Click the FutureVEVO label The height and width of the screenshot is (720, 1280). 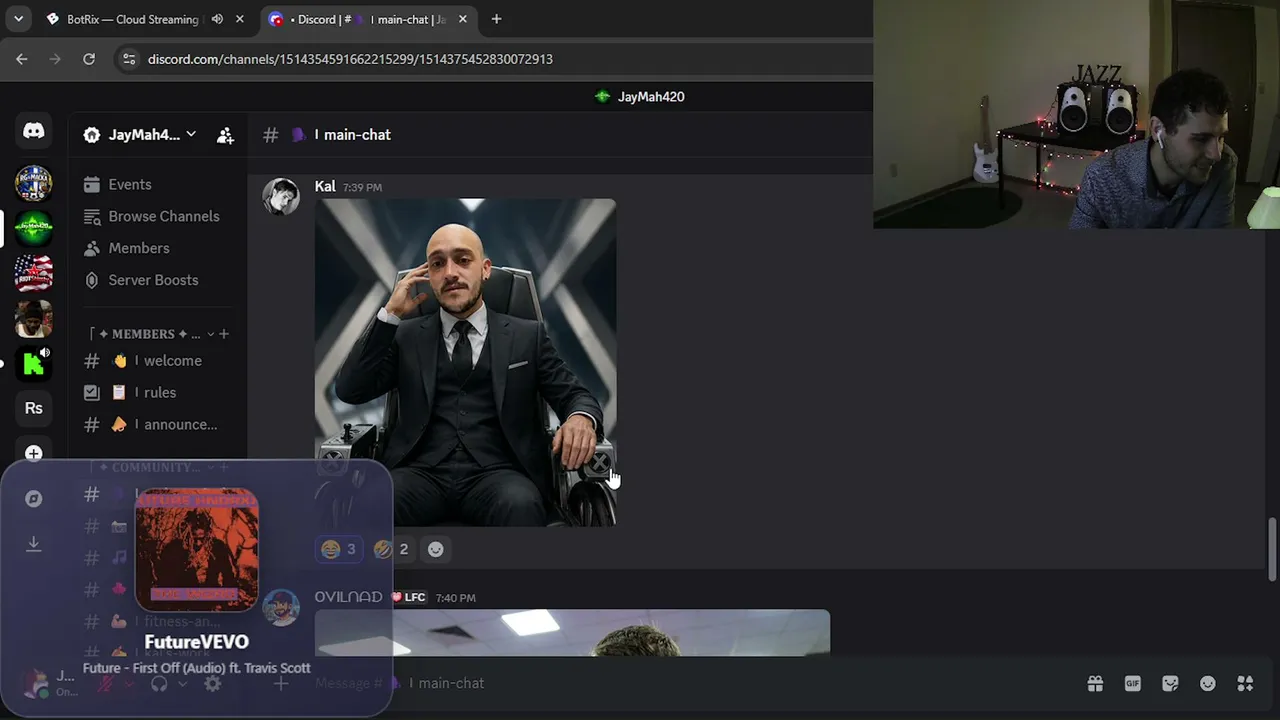[197, 642]
